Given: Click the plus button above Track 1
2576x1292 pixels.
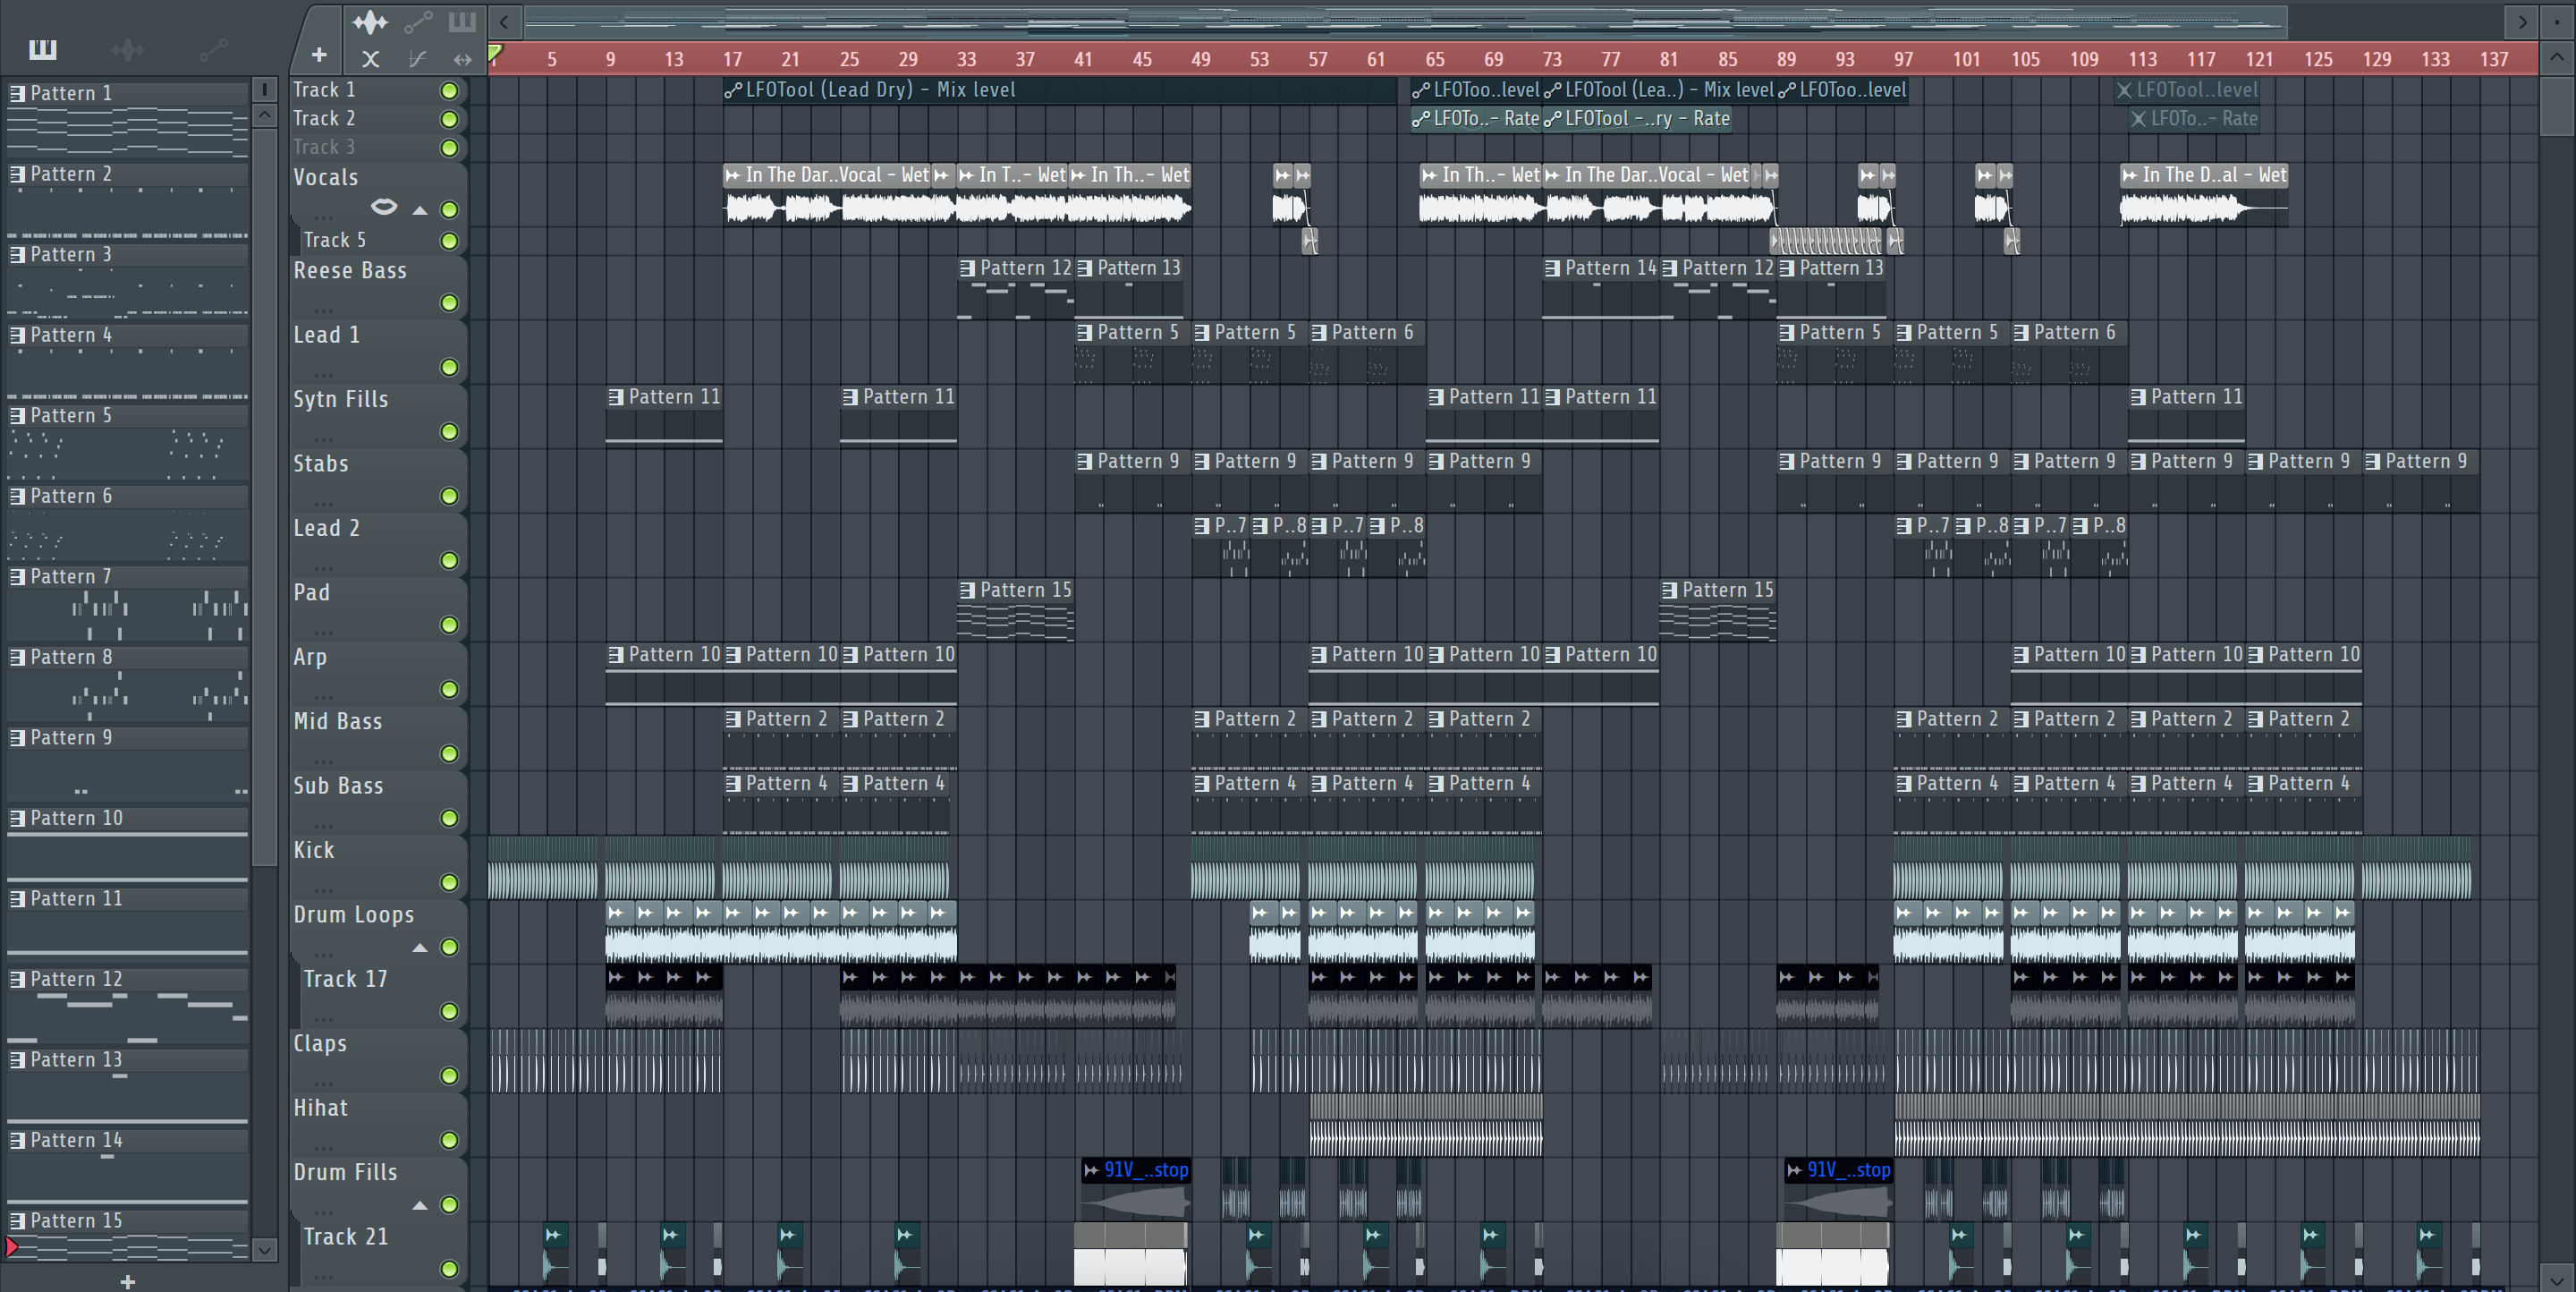Looking at the screenshot, I should pos(319,55).
